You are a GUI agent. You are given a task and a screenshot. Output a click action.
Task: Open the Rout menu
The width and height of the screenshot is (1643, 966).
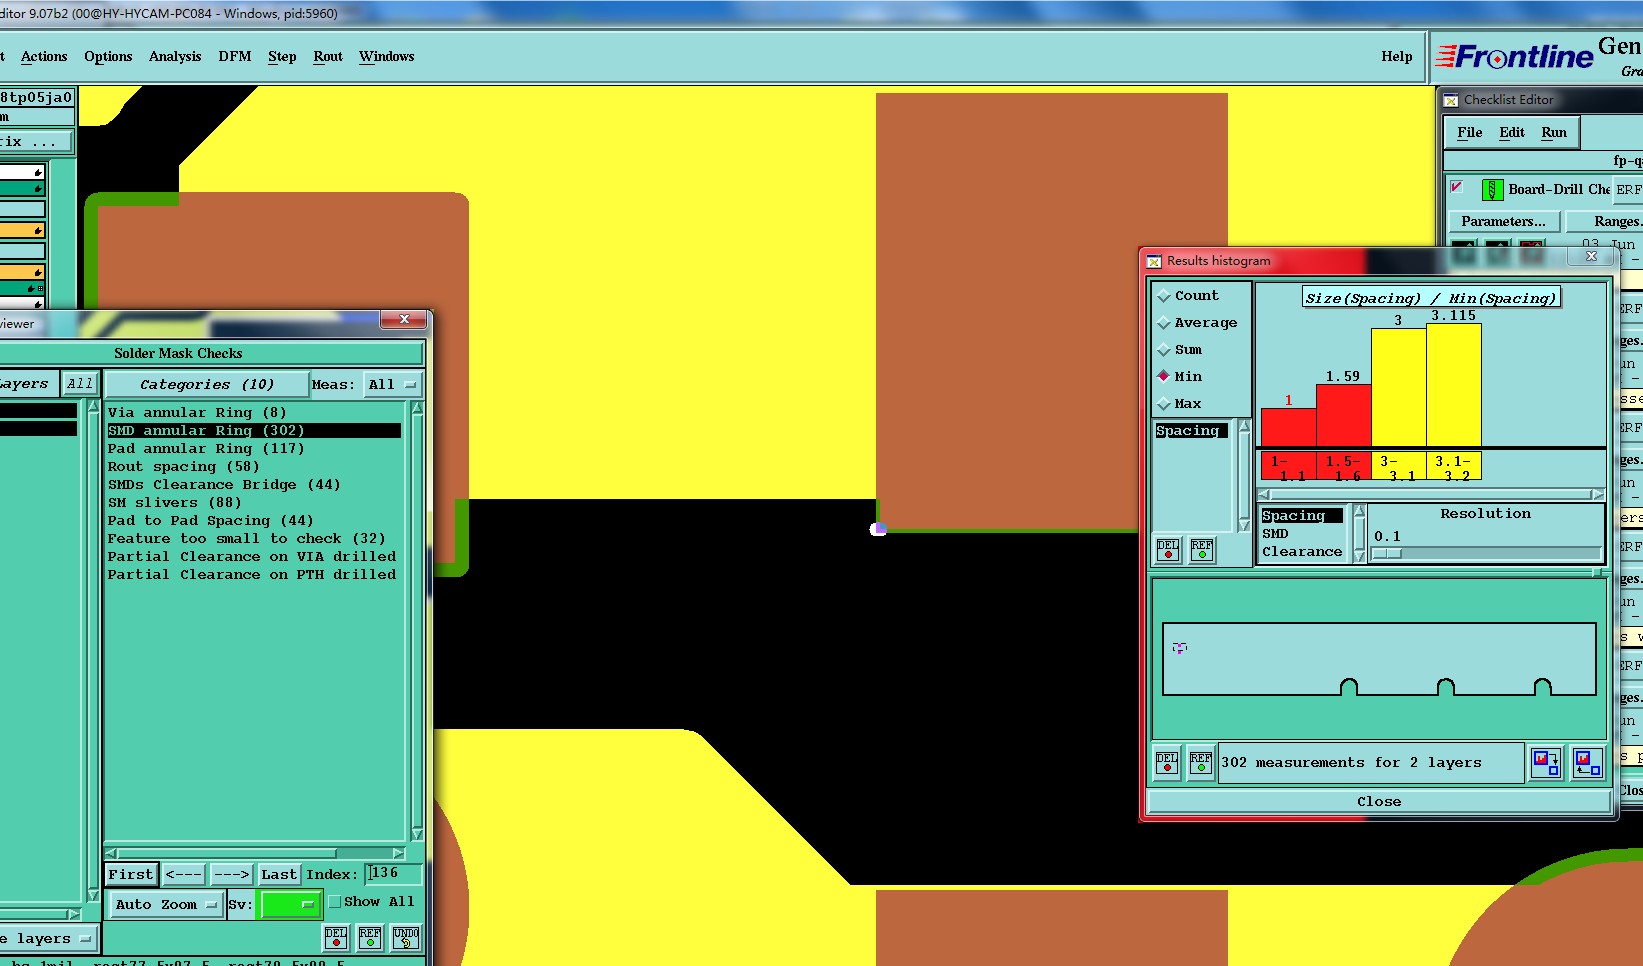pyautogui.click(x=328, y=57)
